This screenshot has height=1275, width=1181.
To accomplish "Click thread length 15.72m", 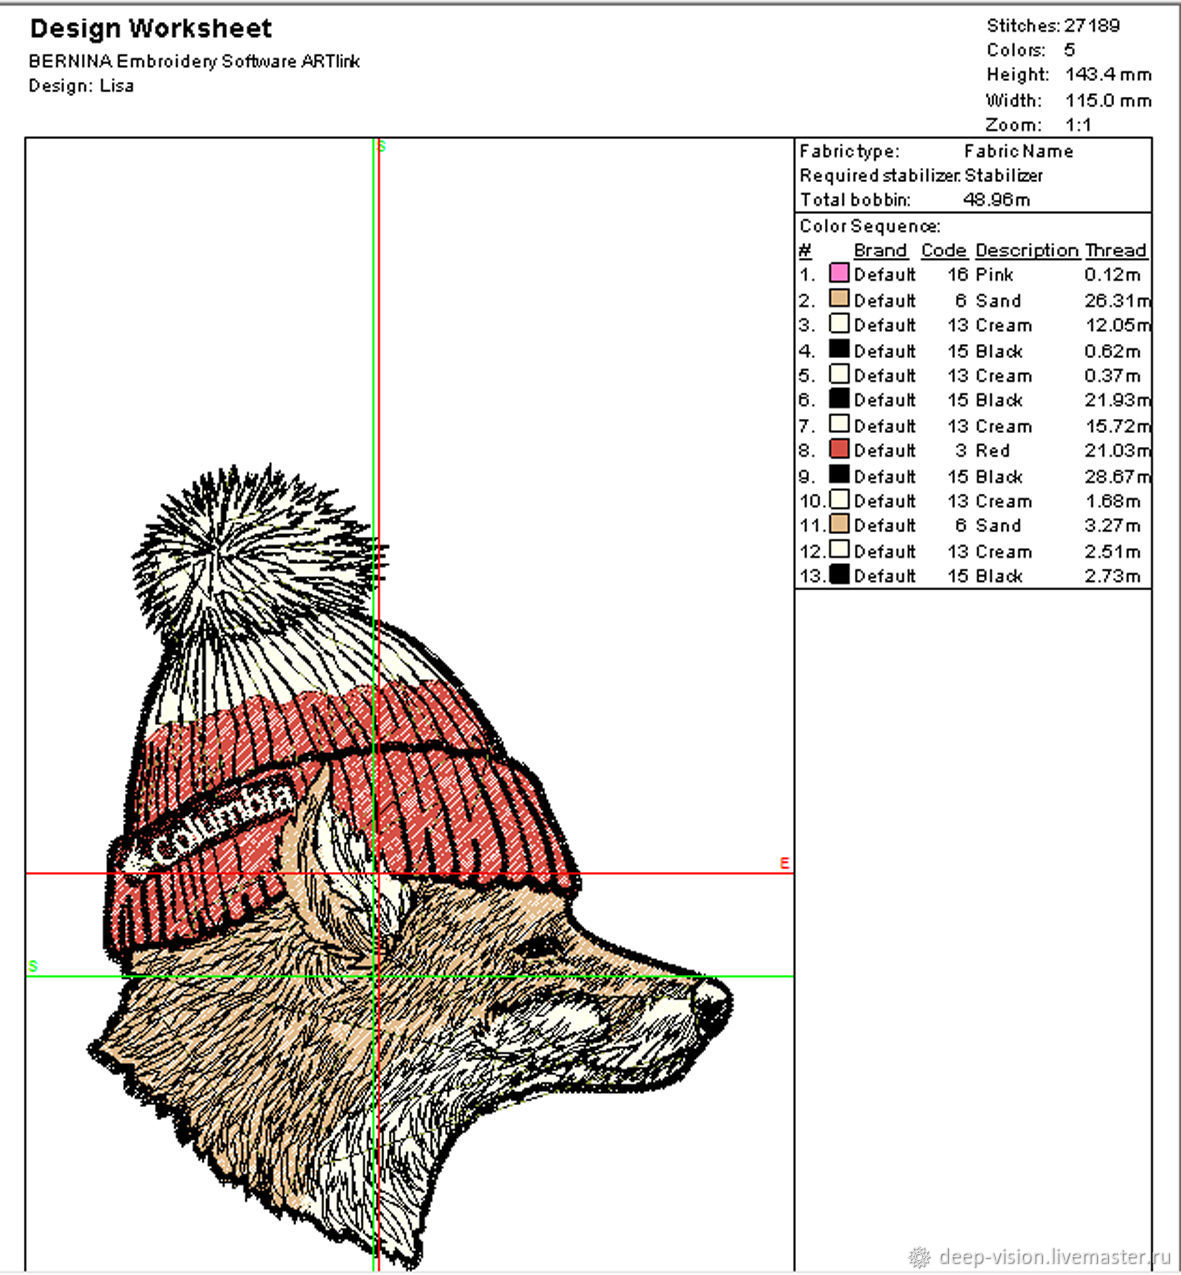I will [1118, 426].
